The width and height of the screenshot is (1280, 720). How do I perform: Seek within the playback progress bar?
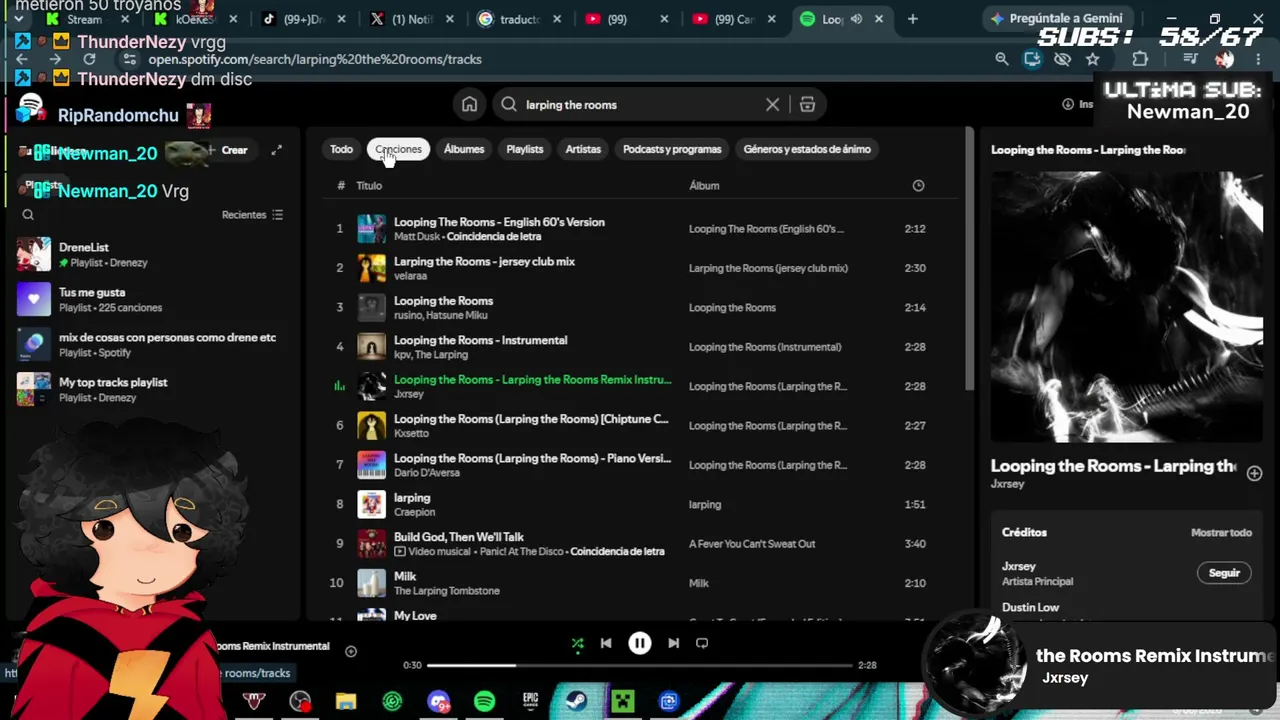point(640,665)
